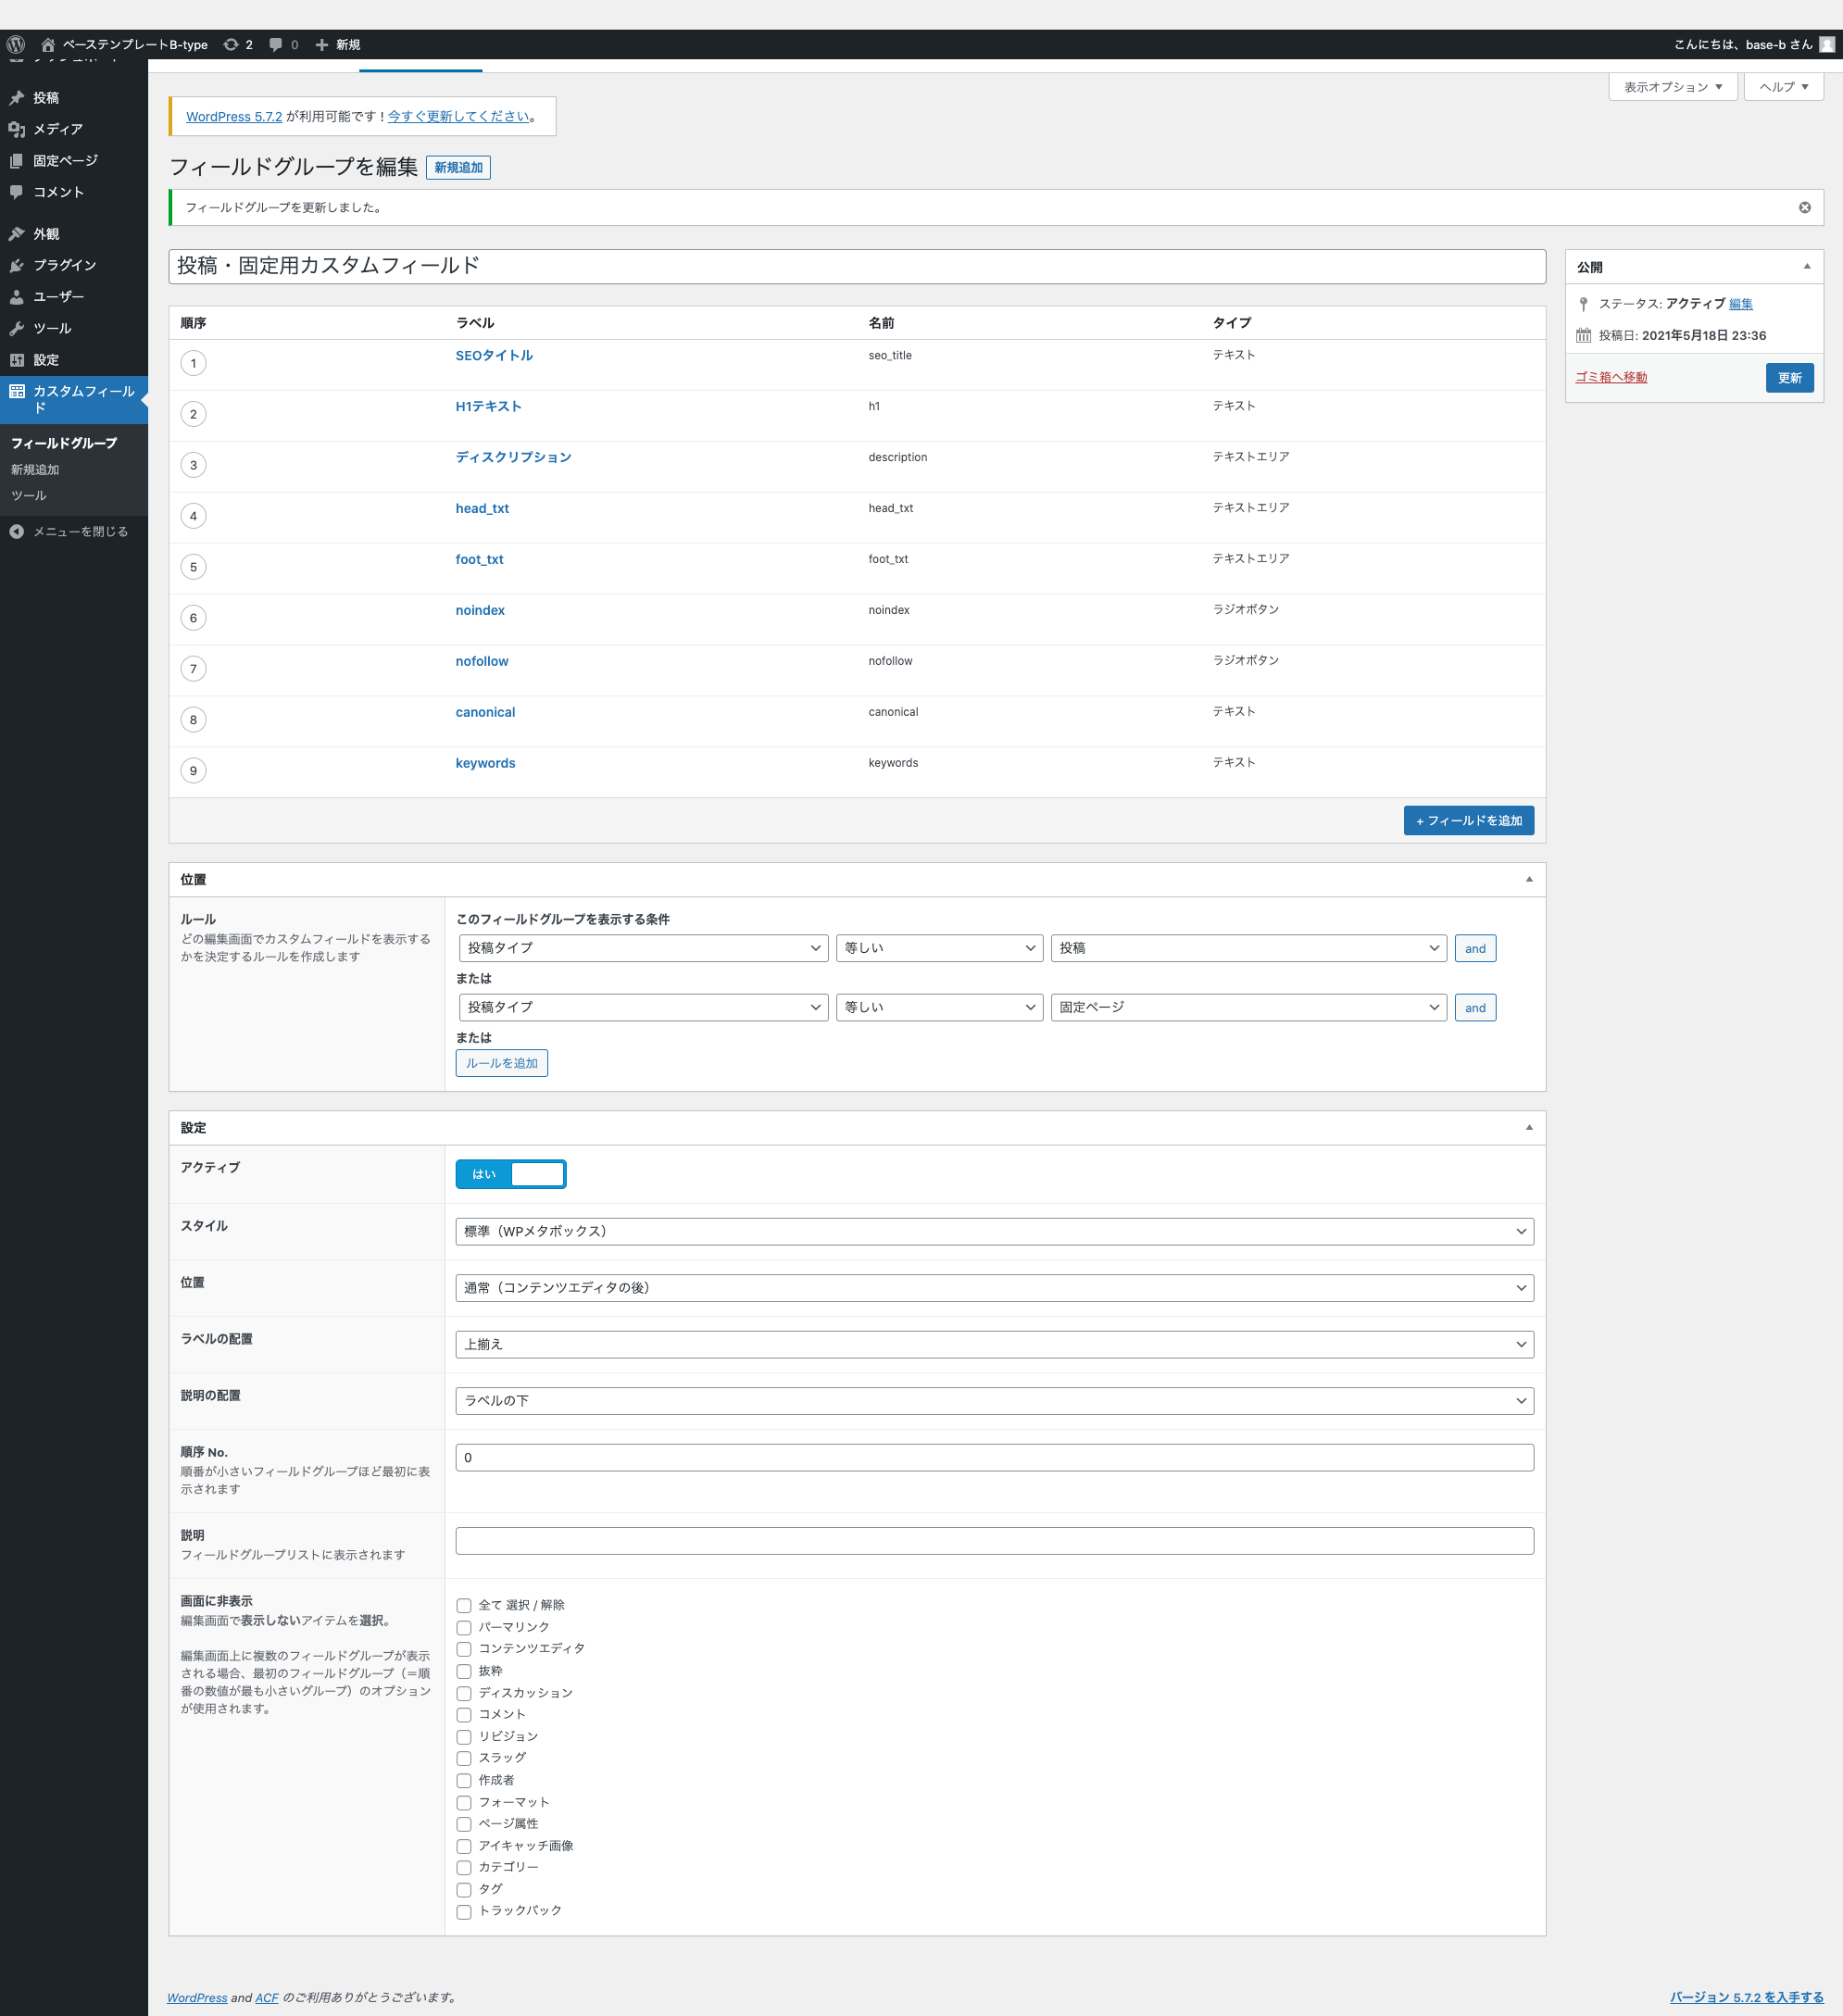
Task: Click the updates refresh icon
Action: pyautogui.click(x=231, y=44)
